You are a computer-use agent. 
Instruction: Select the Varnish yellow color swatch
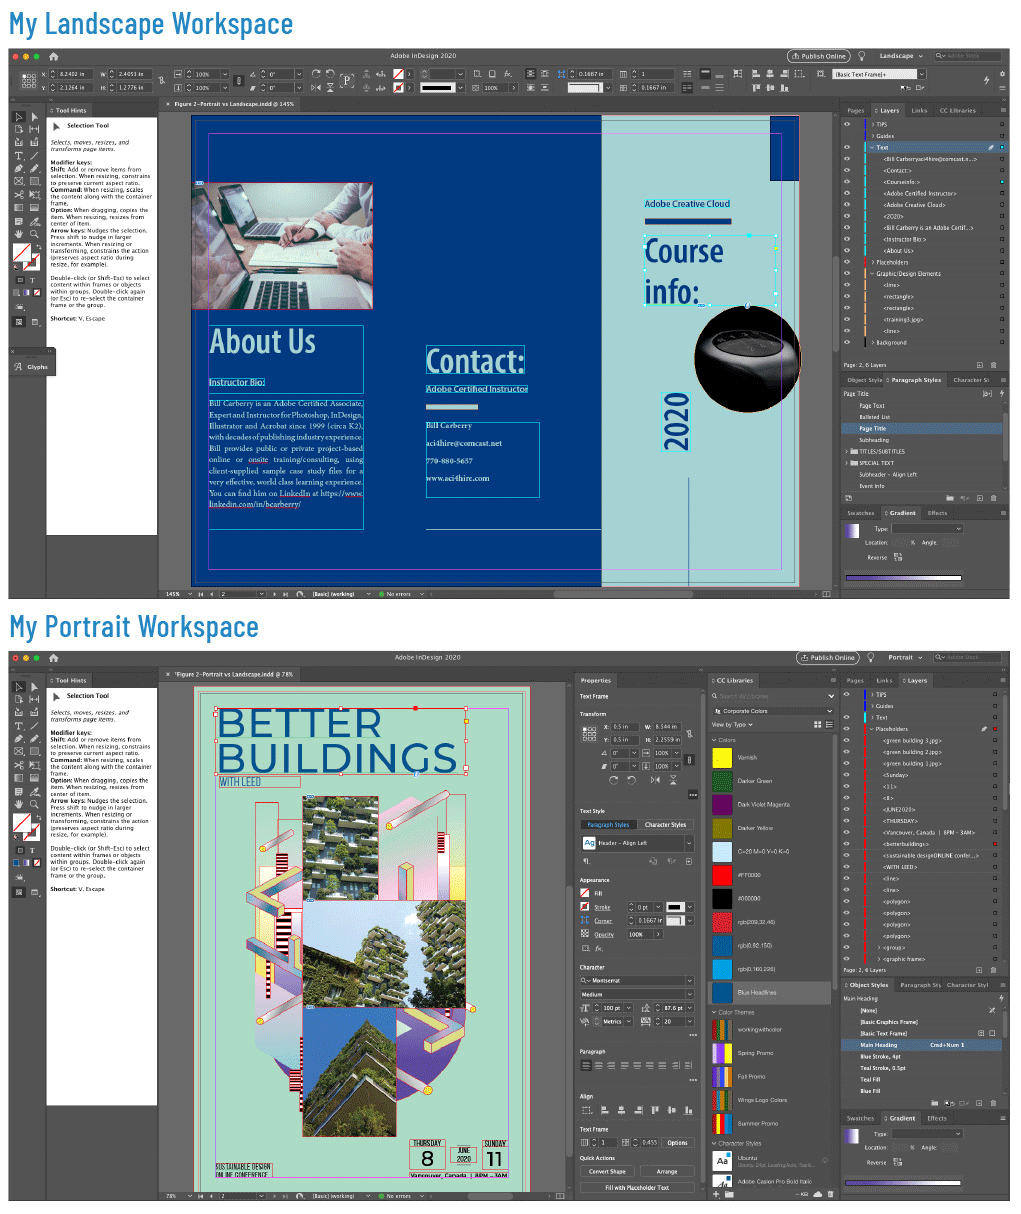[x=722, y=757]
